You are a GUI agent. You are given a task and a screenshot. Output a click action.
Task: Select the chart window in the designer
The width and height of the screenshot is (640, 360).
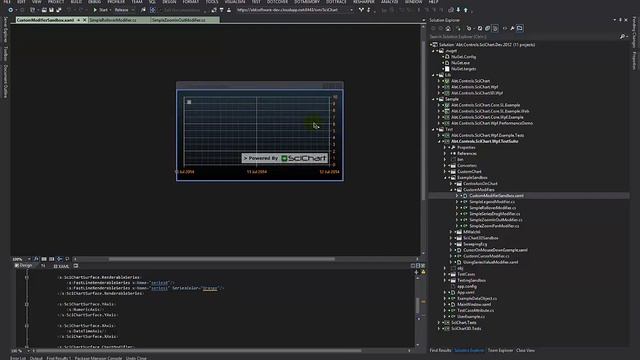(260, 131)
